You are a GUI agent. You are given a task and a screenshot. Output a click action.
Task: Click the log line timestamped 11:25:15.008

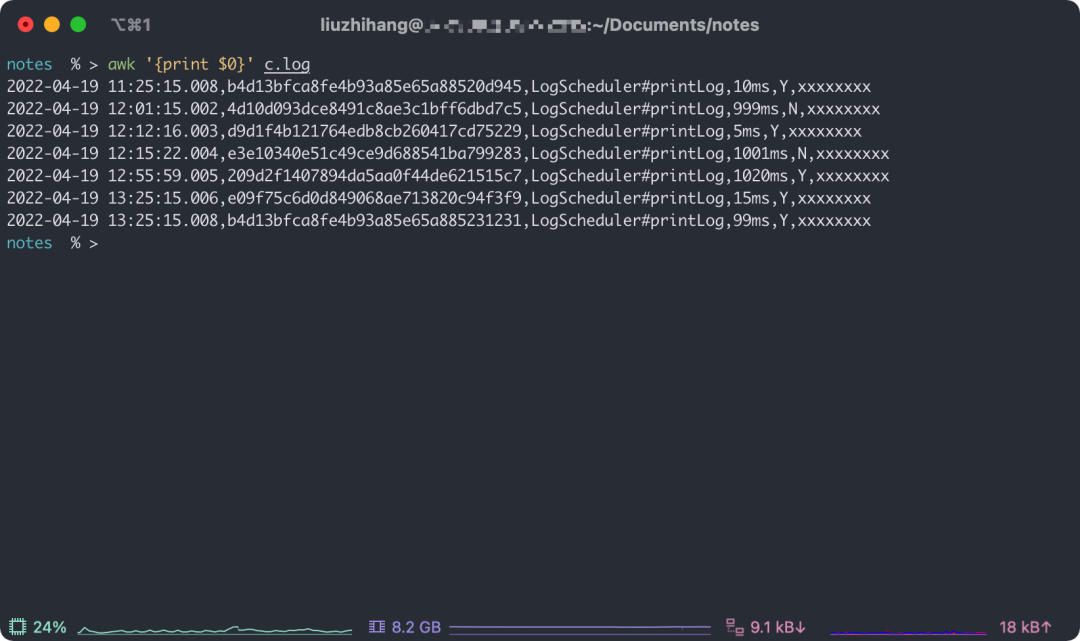tap(439, 87)
